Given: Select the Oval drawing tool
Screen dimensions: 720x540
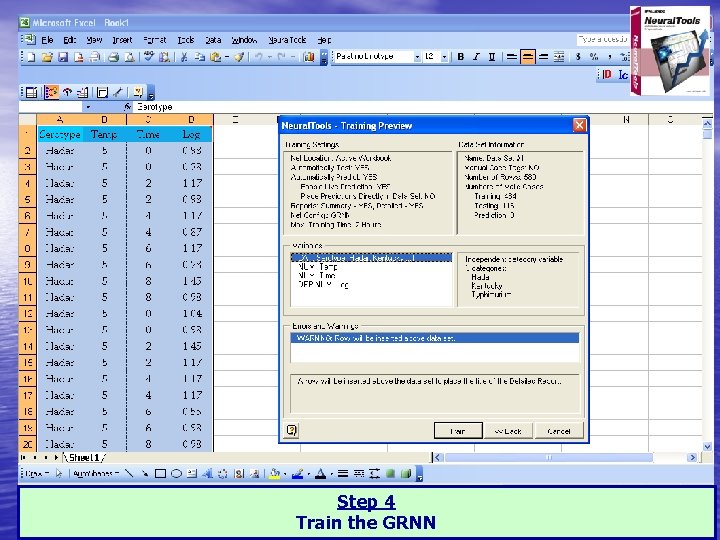Looking at the screenshot, I should pos(176,473).
